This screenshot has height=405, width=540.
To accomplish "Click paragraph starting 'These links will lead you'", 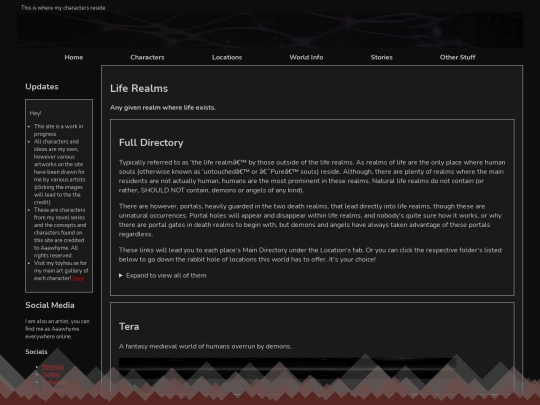I will tap(310, 255).
